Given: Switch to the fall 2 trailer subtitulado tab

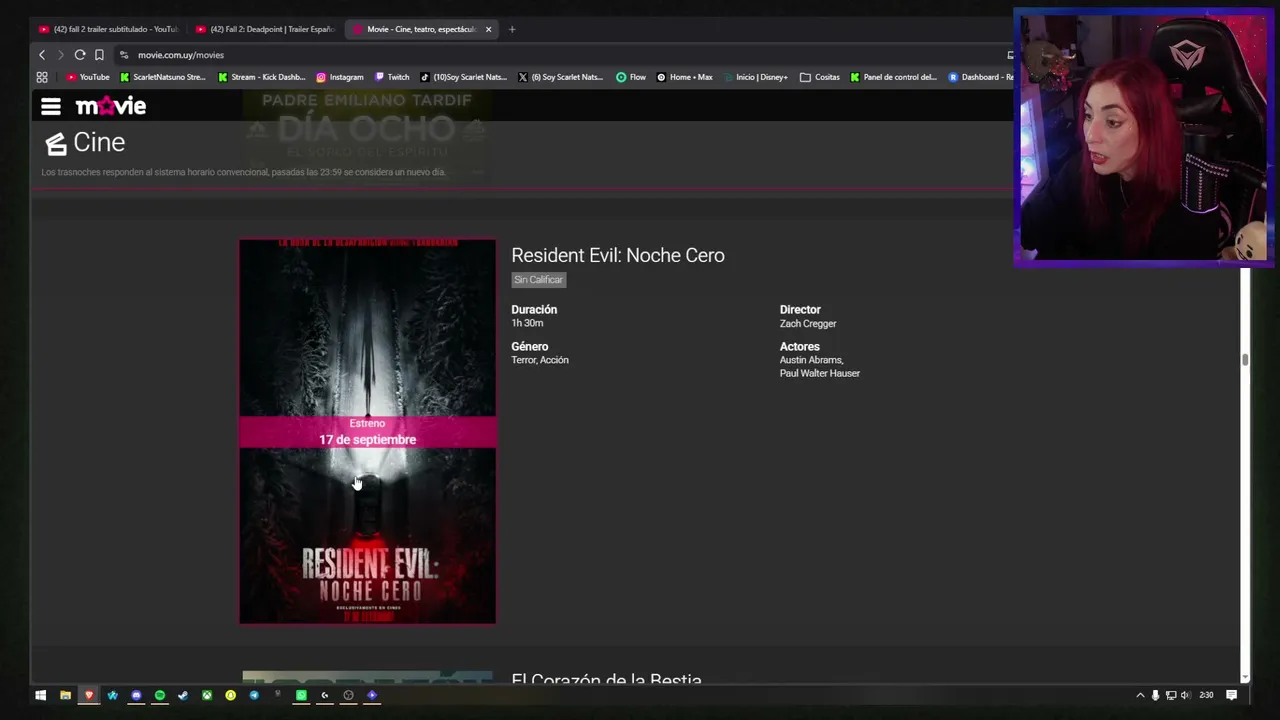Looking at the screenshot, I should tap(108, 29).
